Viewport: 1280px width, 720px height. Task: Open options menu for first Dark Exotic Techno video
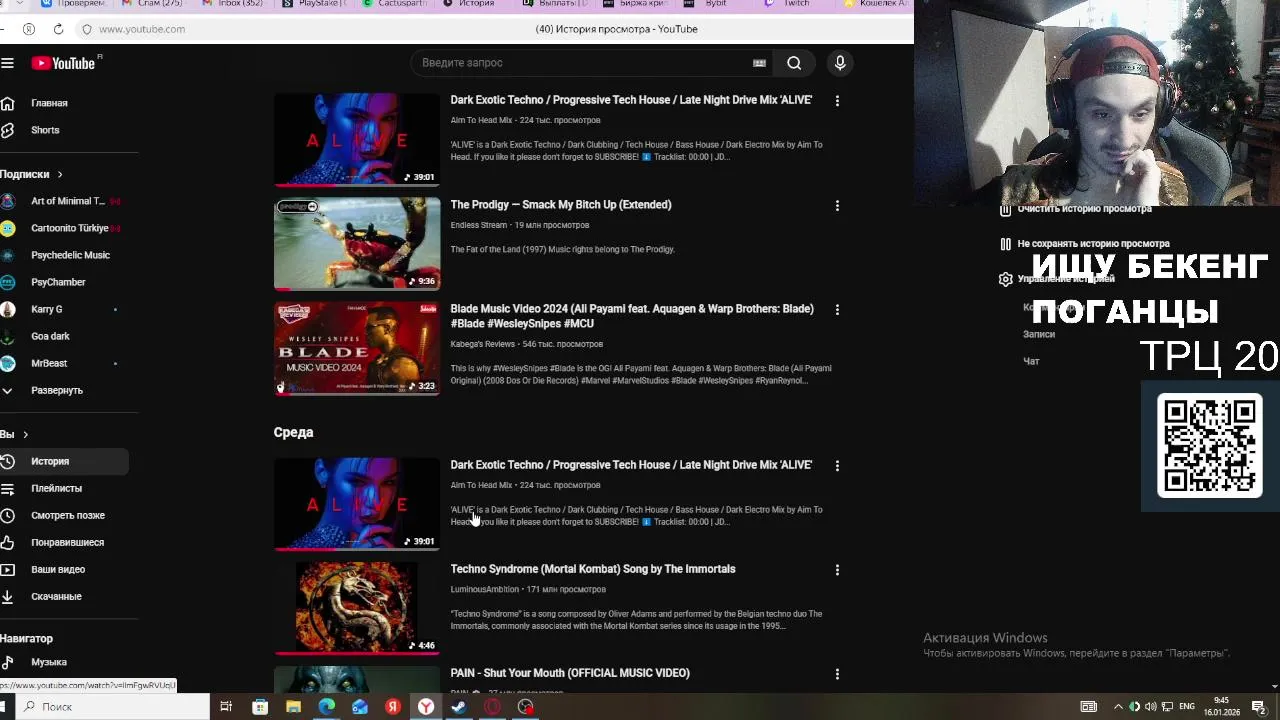(837, 101)
